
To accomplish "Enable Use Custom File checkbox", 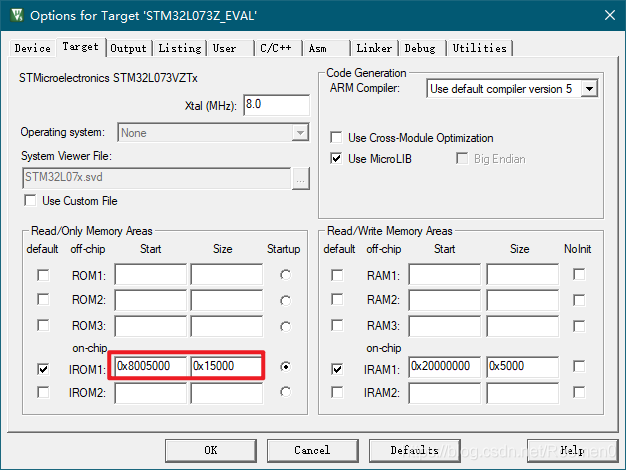I will (30, 200).
